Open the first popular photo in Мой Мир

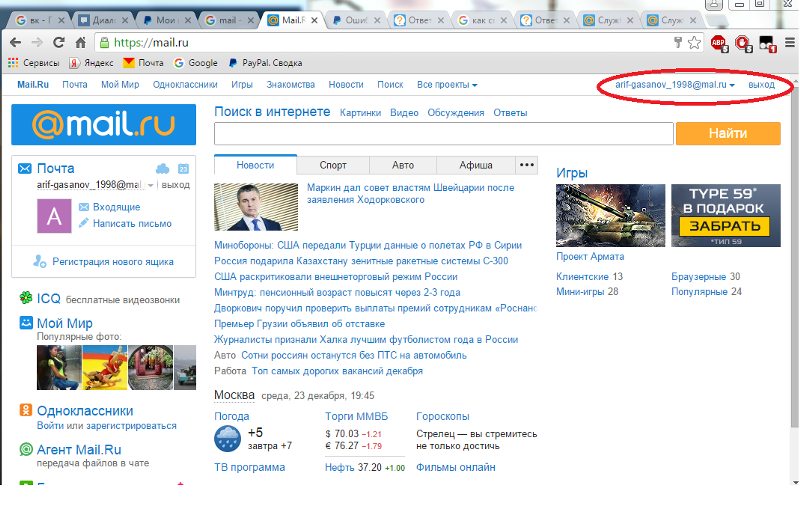pos(59,367)
